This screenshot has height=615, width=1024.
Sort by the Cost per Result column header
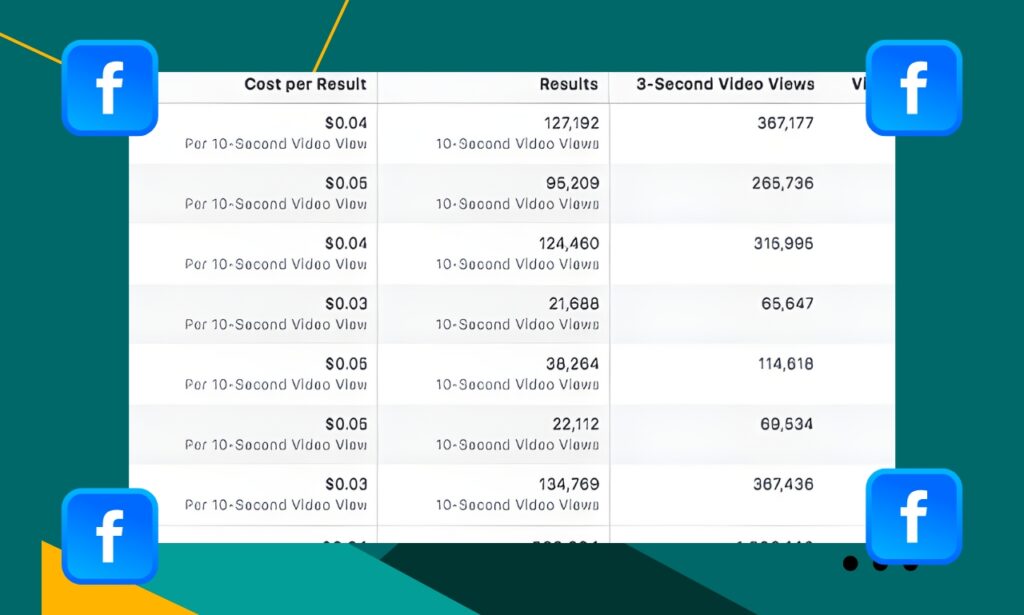tap(305, 85)
